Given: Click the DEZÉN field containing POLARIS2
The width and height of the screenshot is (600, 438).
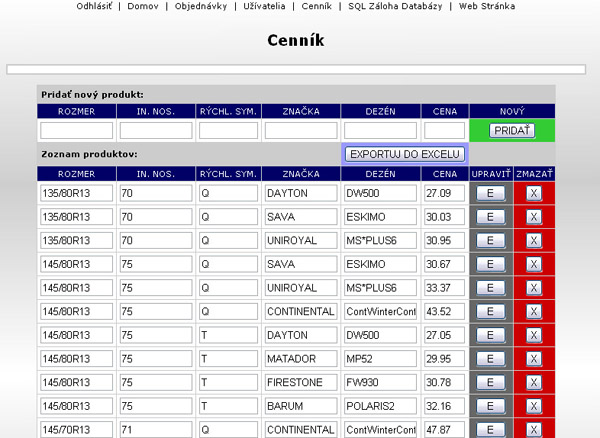Looking at the screenshot, I should click(x=380, y=406).
